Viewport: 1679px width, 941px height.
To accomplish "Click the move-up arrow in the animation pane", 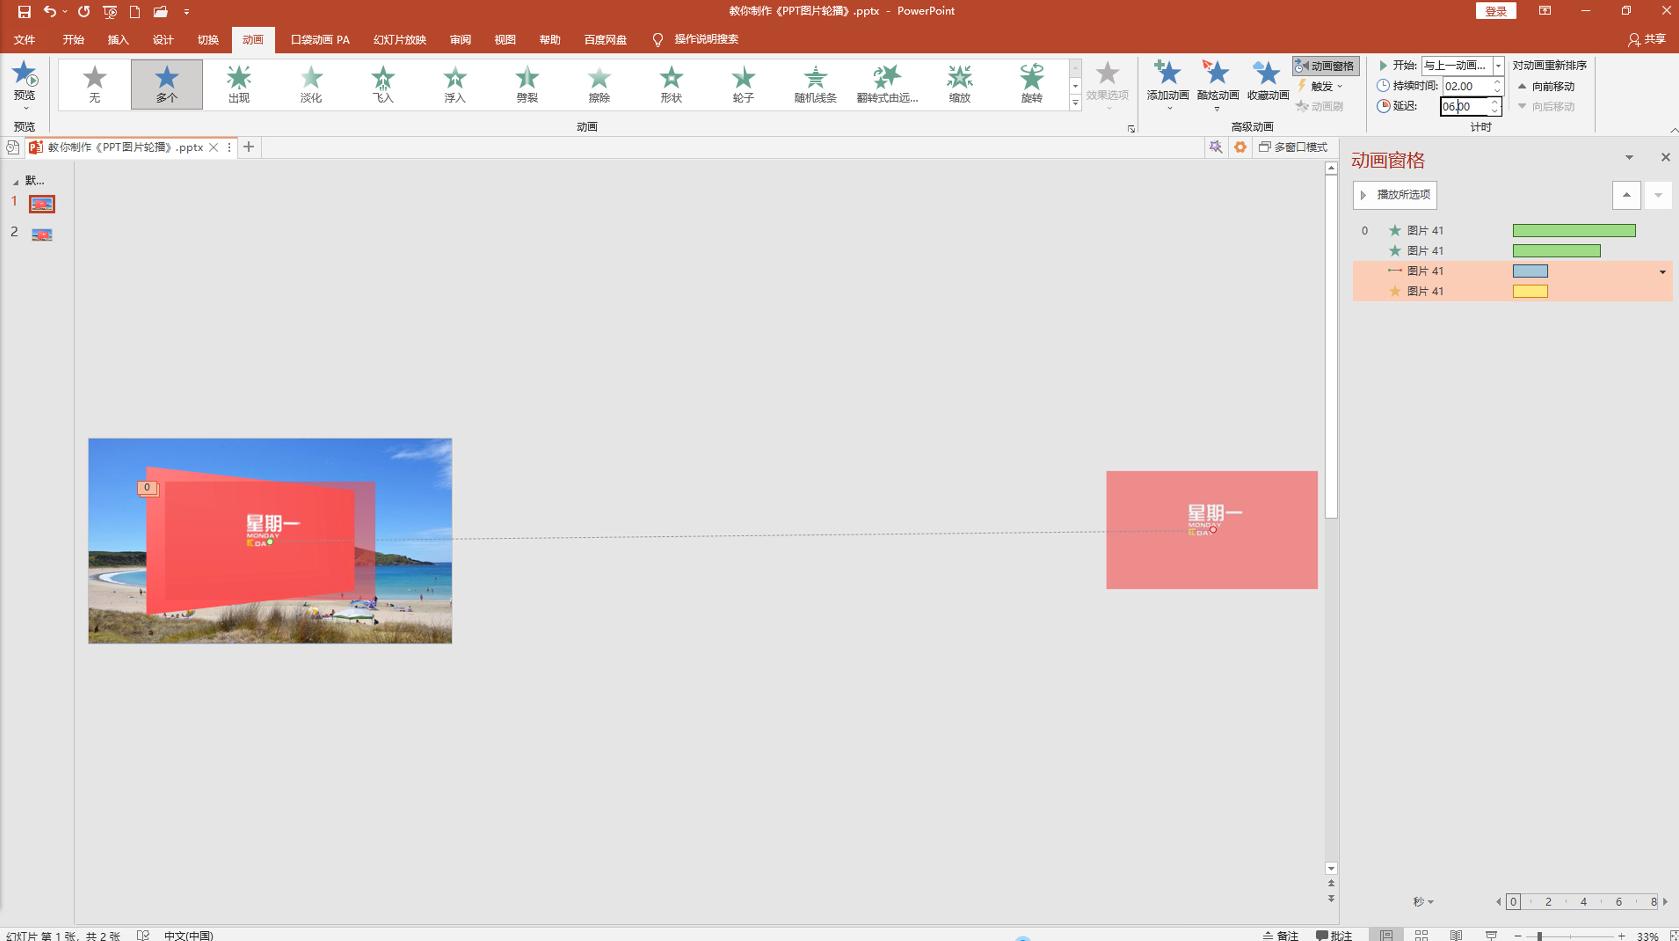I will [x=1626, y=195].
